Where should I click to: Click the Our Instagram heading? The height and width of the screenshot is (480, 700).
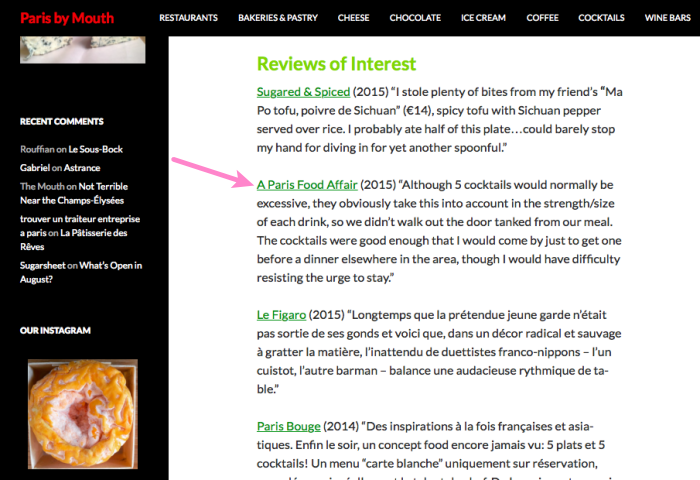tap(55, 330)
